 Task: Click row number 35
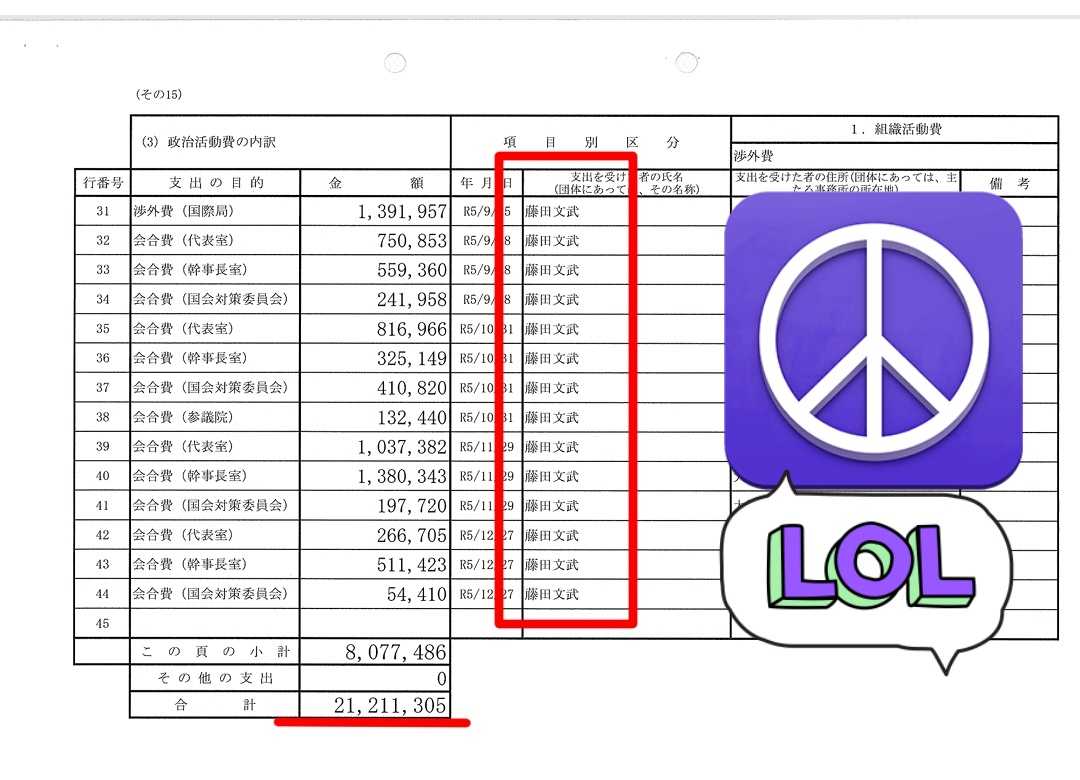click(103, 329)
